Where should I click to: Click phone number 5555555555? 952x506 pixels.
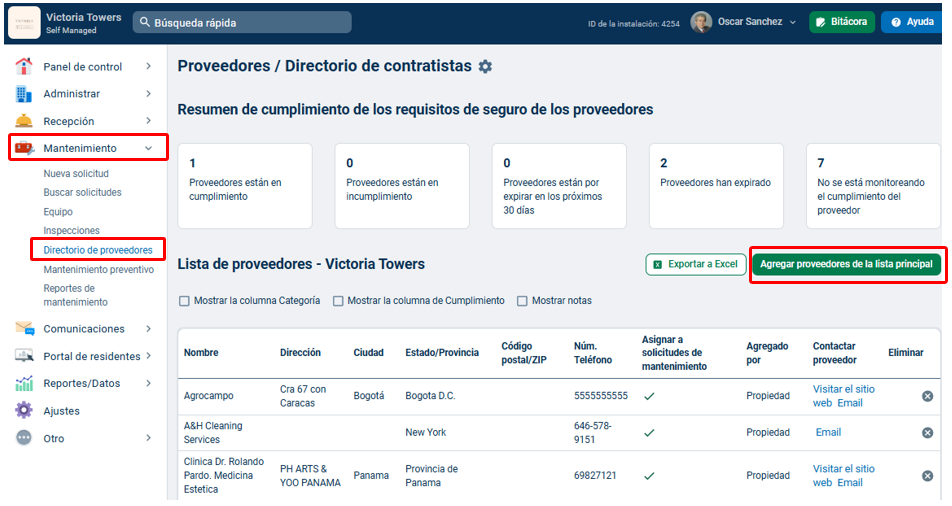click(601, 395)
